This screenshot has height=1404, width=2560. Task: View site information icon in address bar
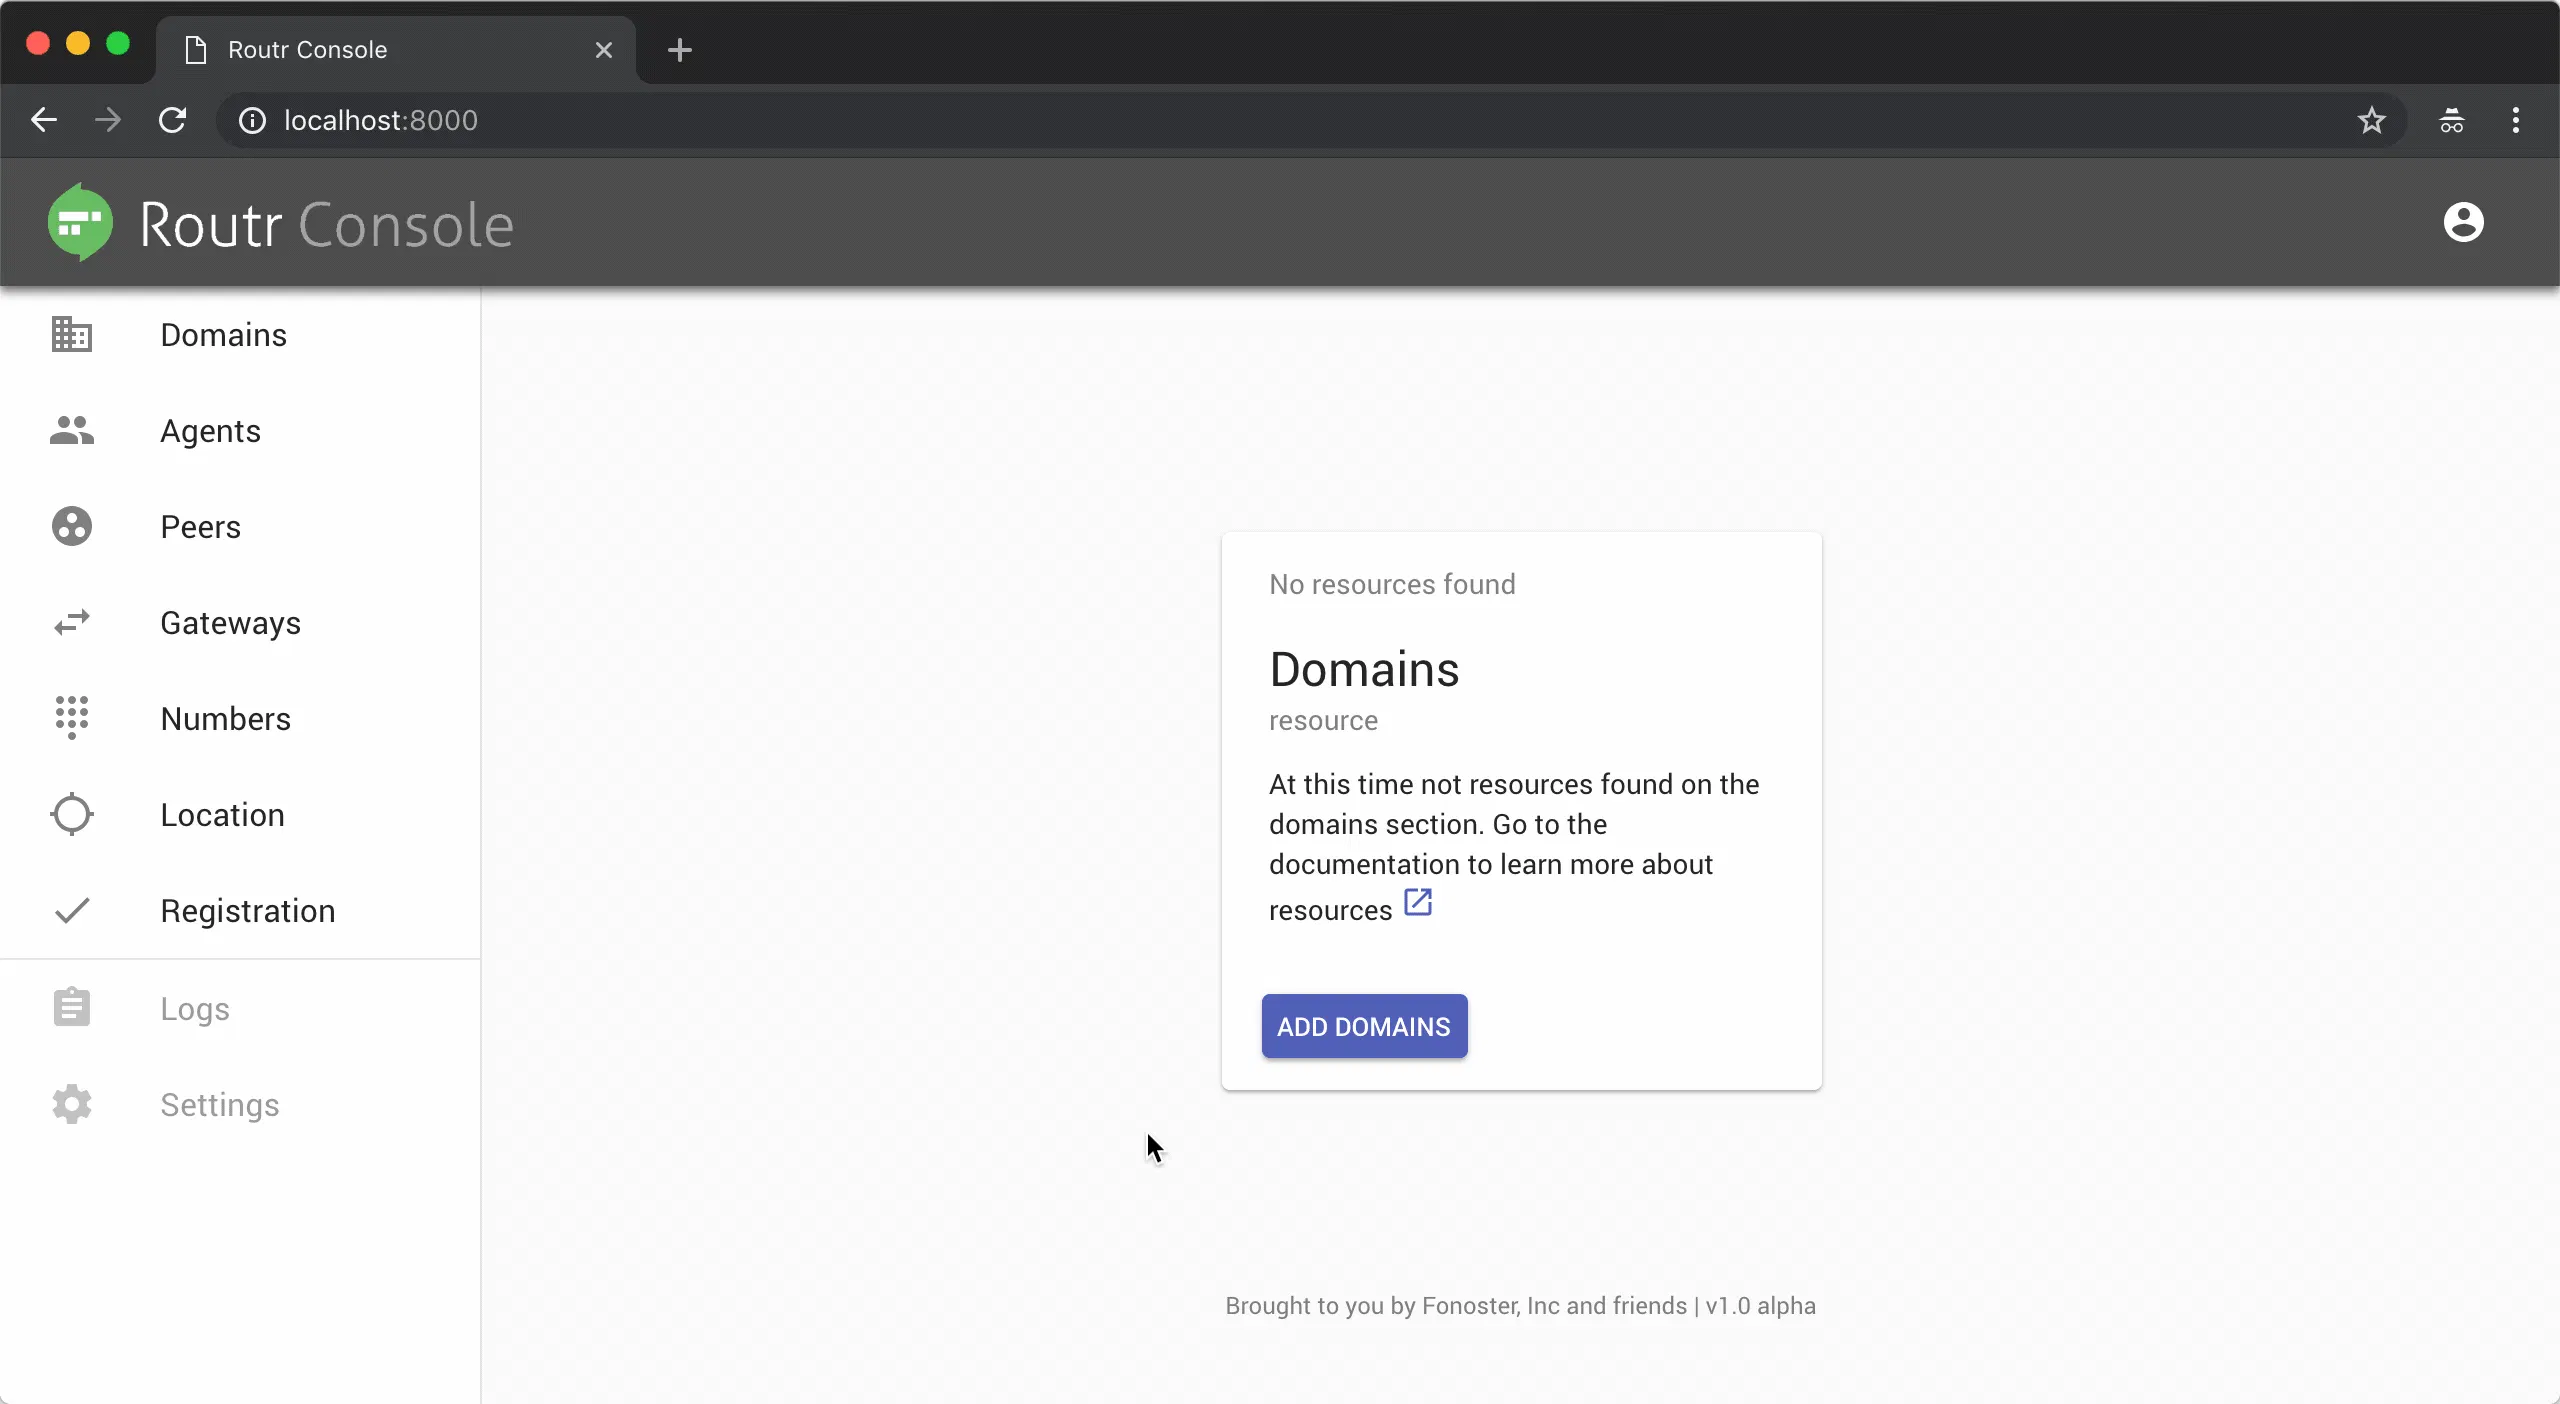[252, 121]
